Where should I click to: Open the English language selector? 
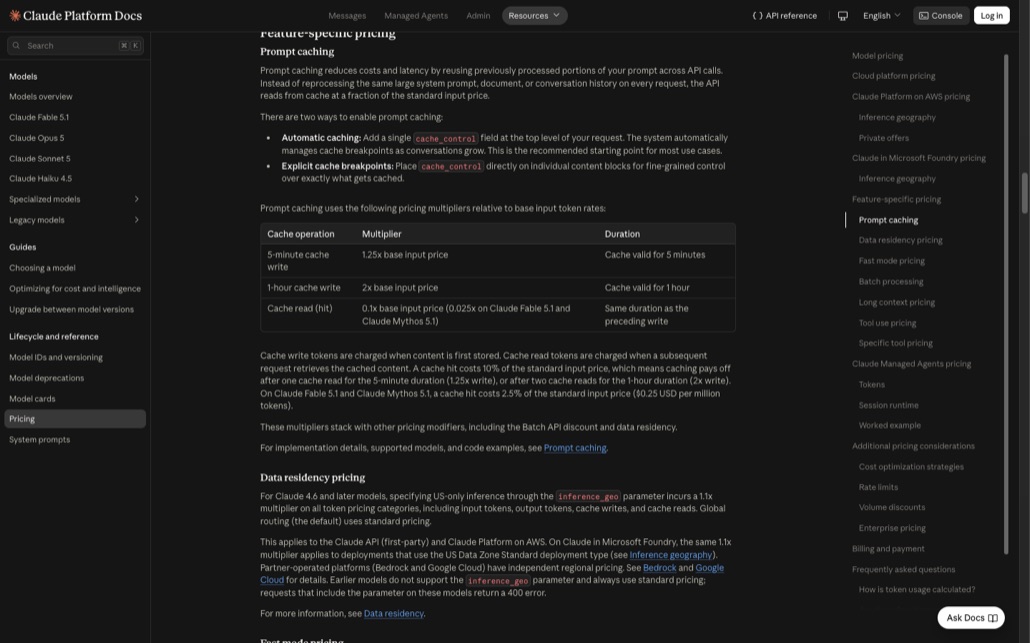[882, 16]
